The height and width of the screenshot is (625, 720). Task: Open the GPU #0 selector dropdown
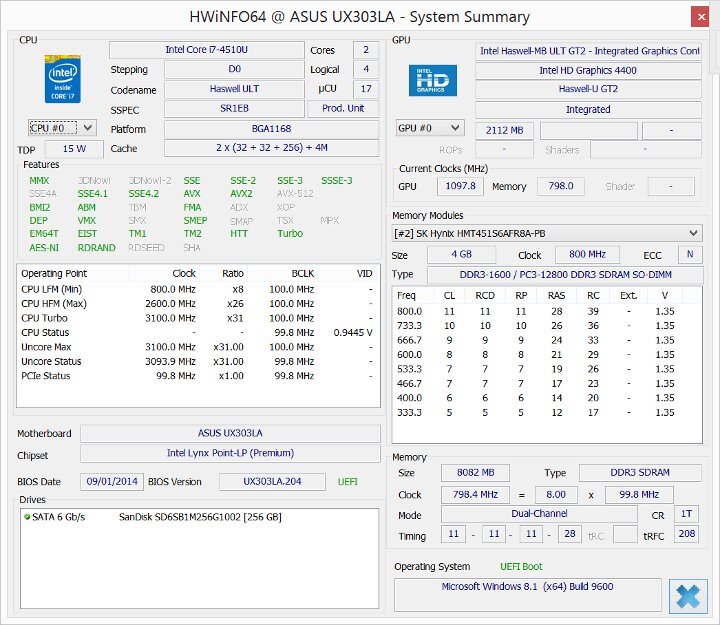(x=430, y=128)
